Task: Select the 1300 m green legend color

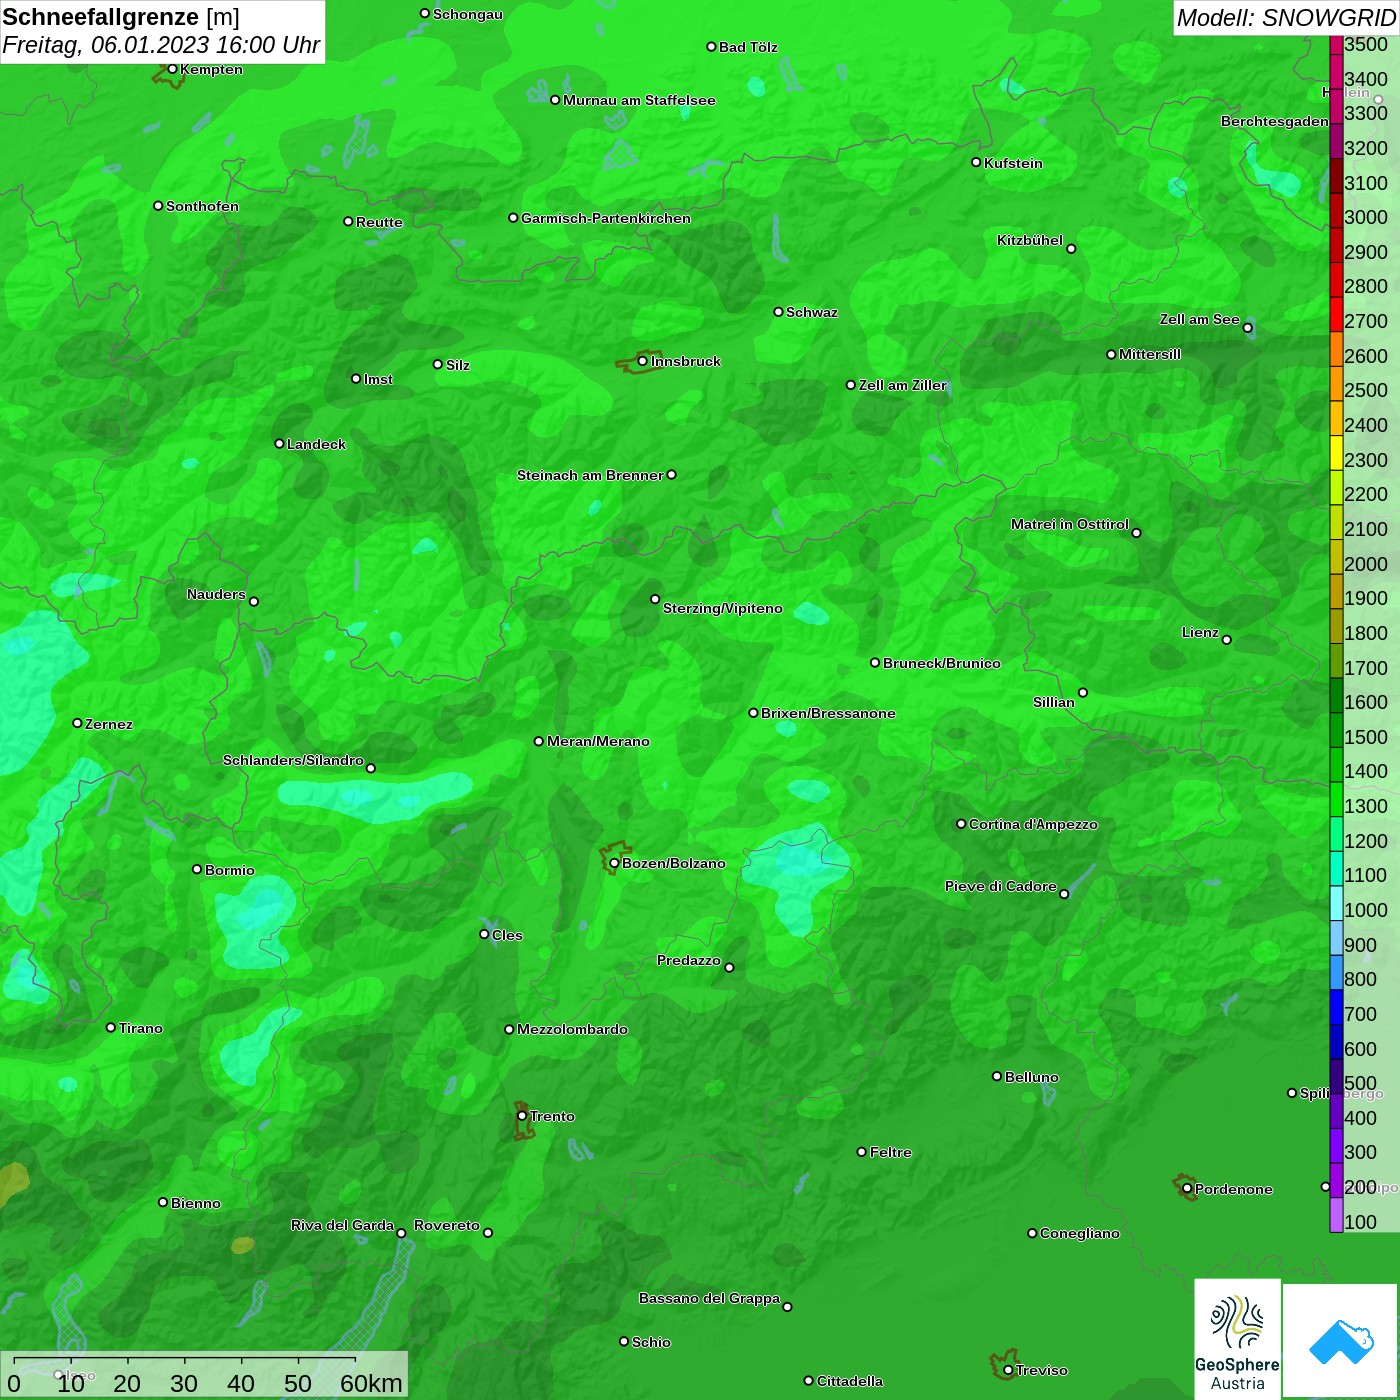Action: (1336, 799)
